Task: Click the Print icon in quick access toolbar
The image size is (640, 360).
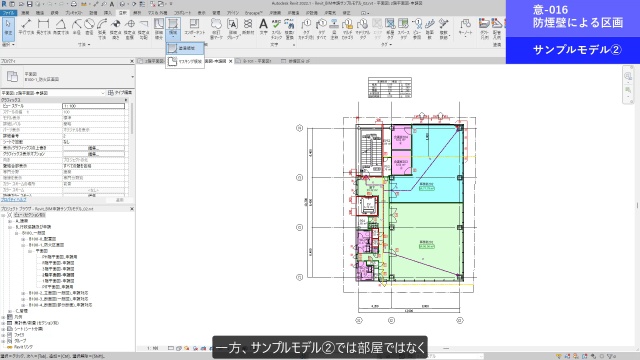Action: click(73, 4)
